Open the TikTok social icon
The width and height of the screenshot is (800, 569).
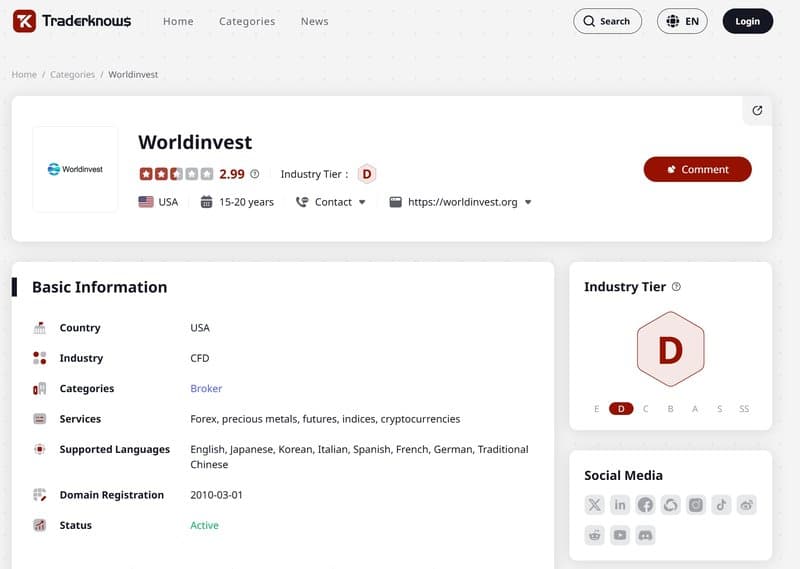721,505
